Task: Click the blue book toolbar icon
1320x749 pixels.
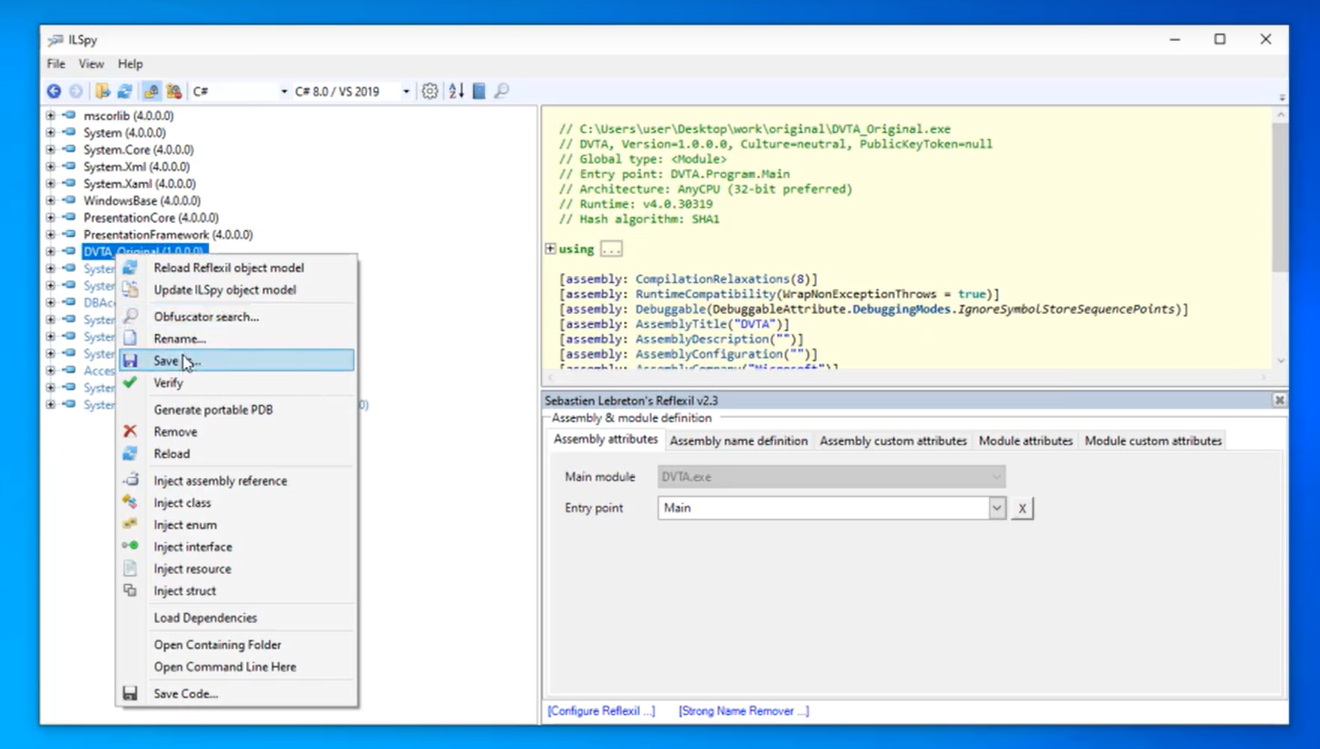Action: [479, 91]
